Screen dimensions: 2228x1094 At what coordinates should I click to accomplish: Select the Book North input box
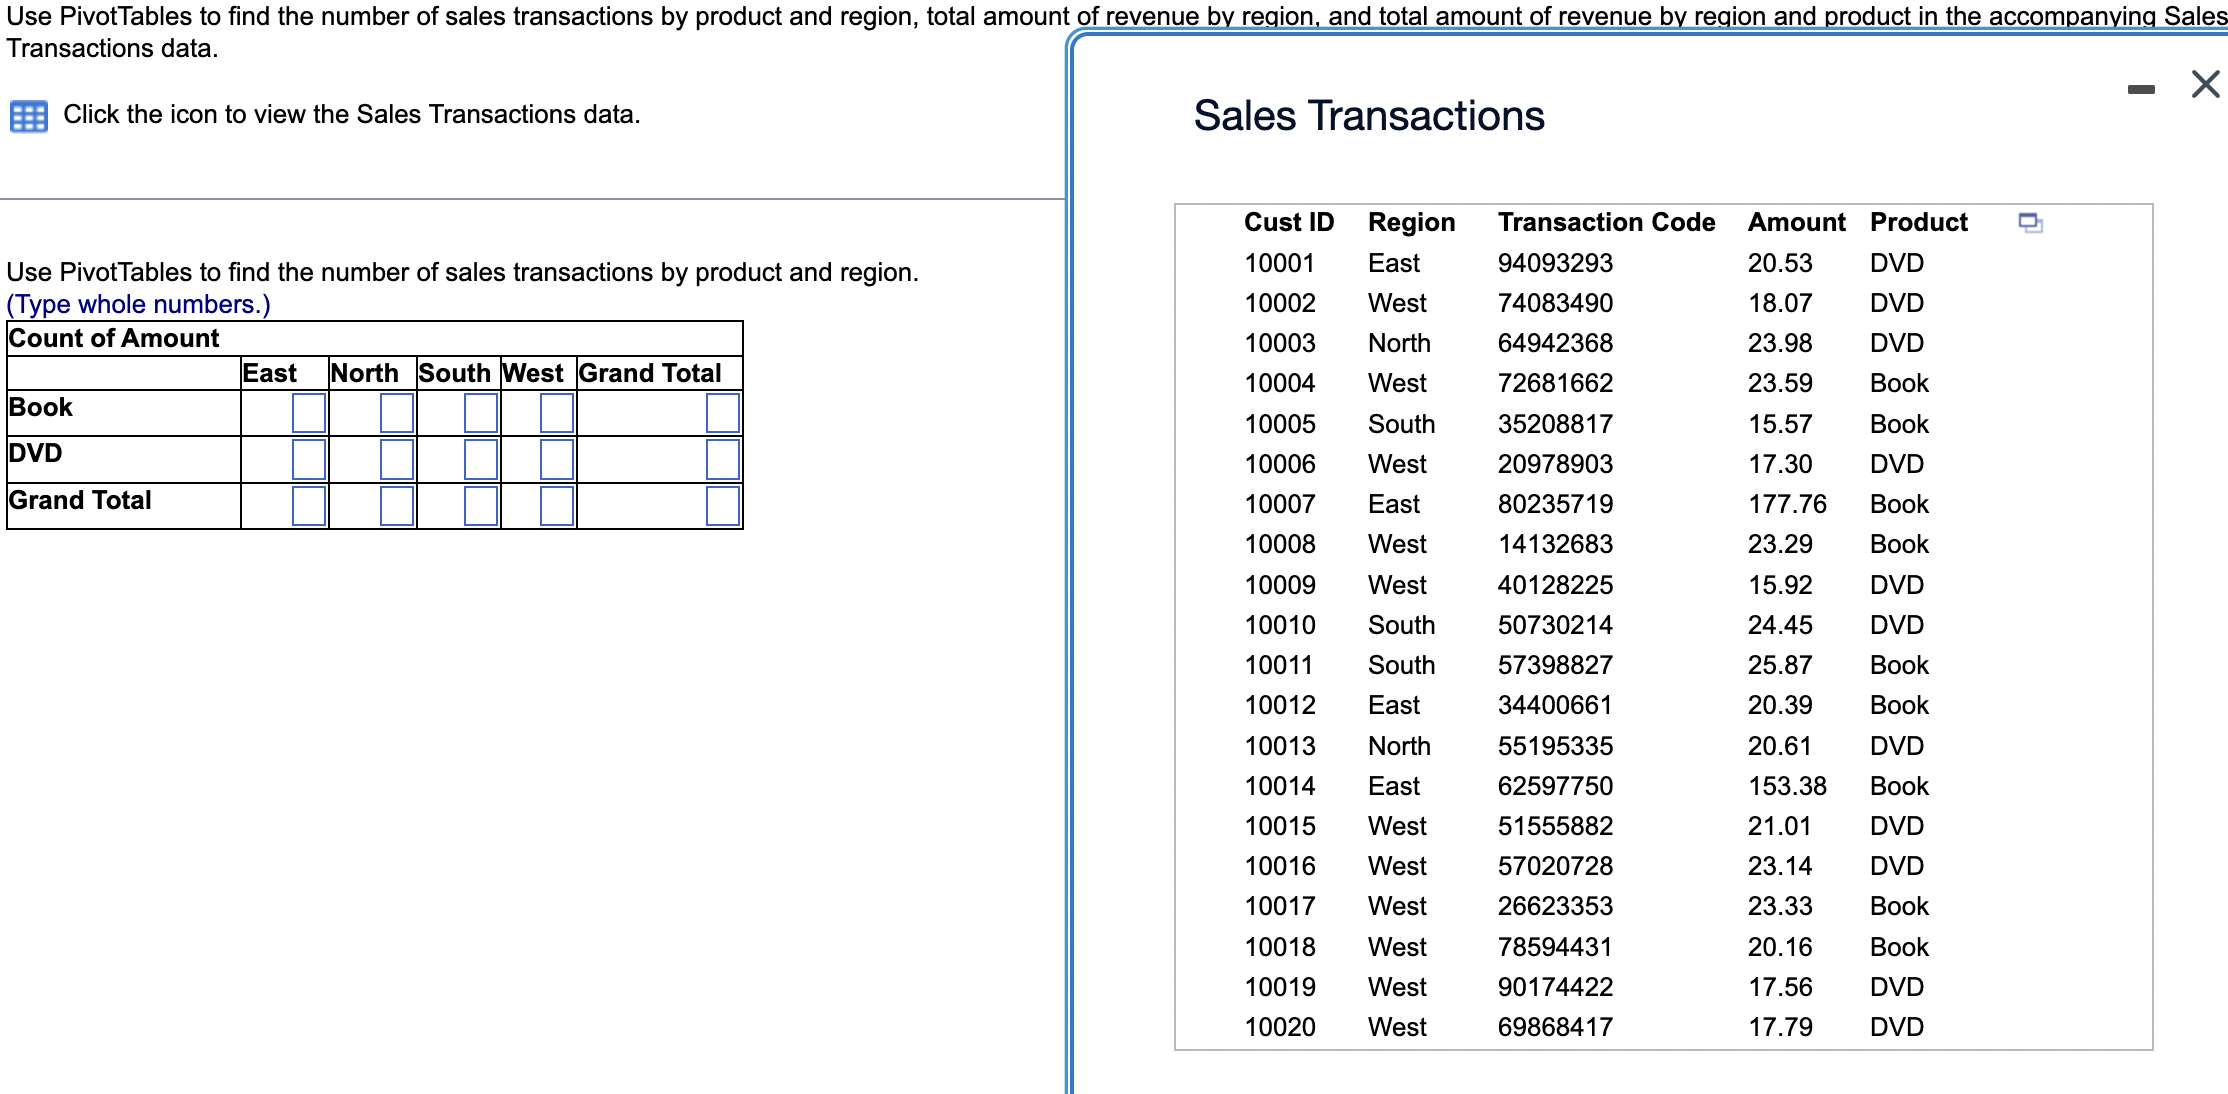tap(399, 412)
